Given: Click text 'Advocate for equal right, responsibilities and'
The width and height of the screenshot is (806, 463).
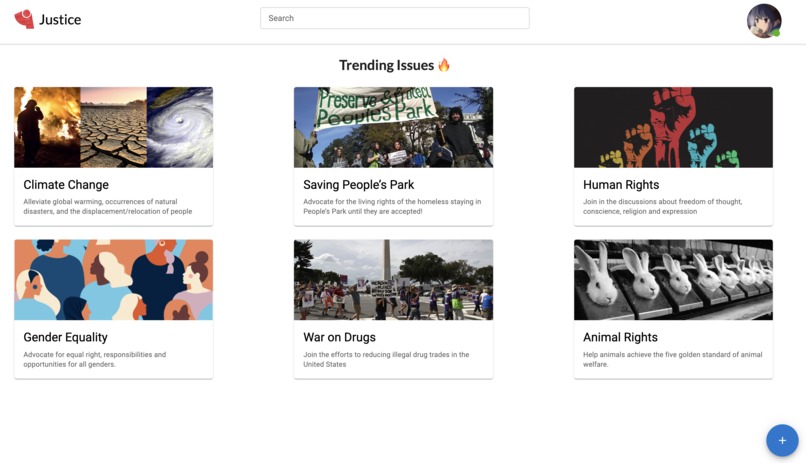Looking at the screenshot, I should tap(95, 355).
